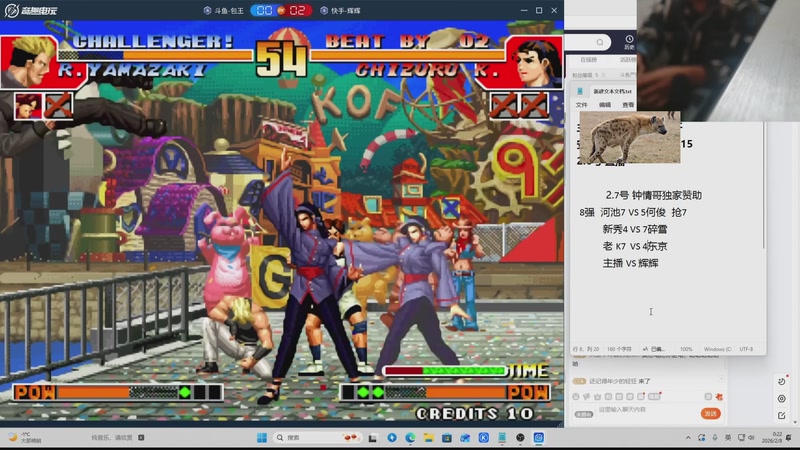Click the magnifier icon in Douyu search box
This screenshot has width=800, height=450.
600,42
